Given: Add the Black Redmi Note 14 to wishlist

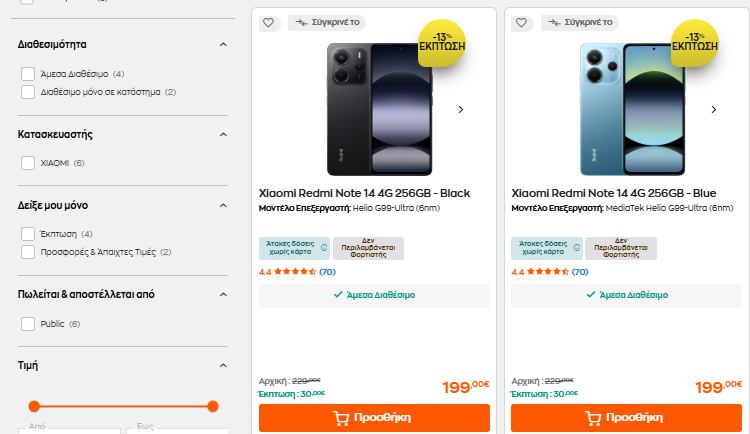Looking at the screenshot, I should (x=268, y=23).
